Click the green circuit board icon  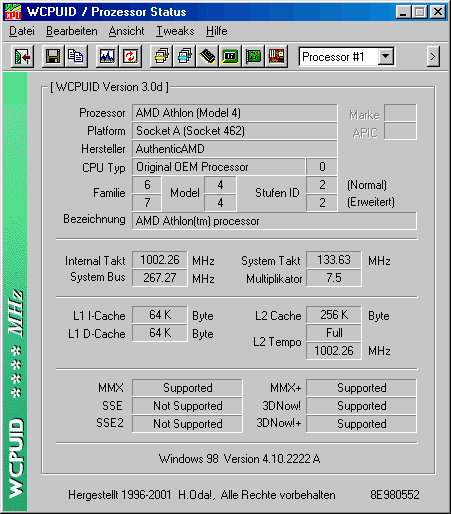253,57
